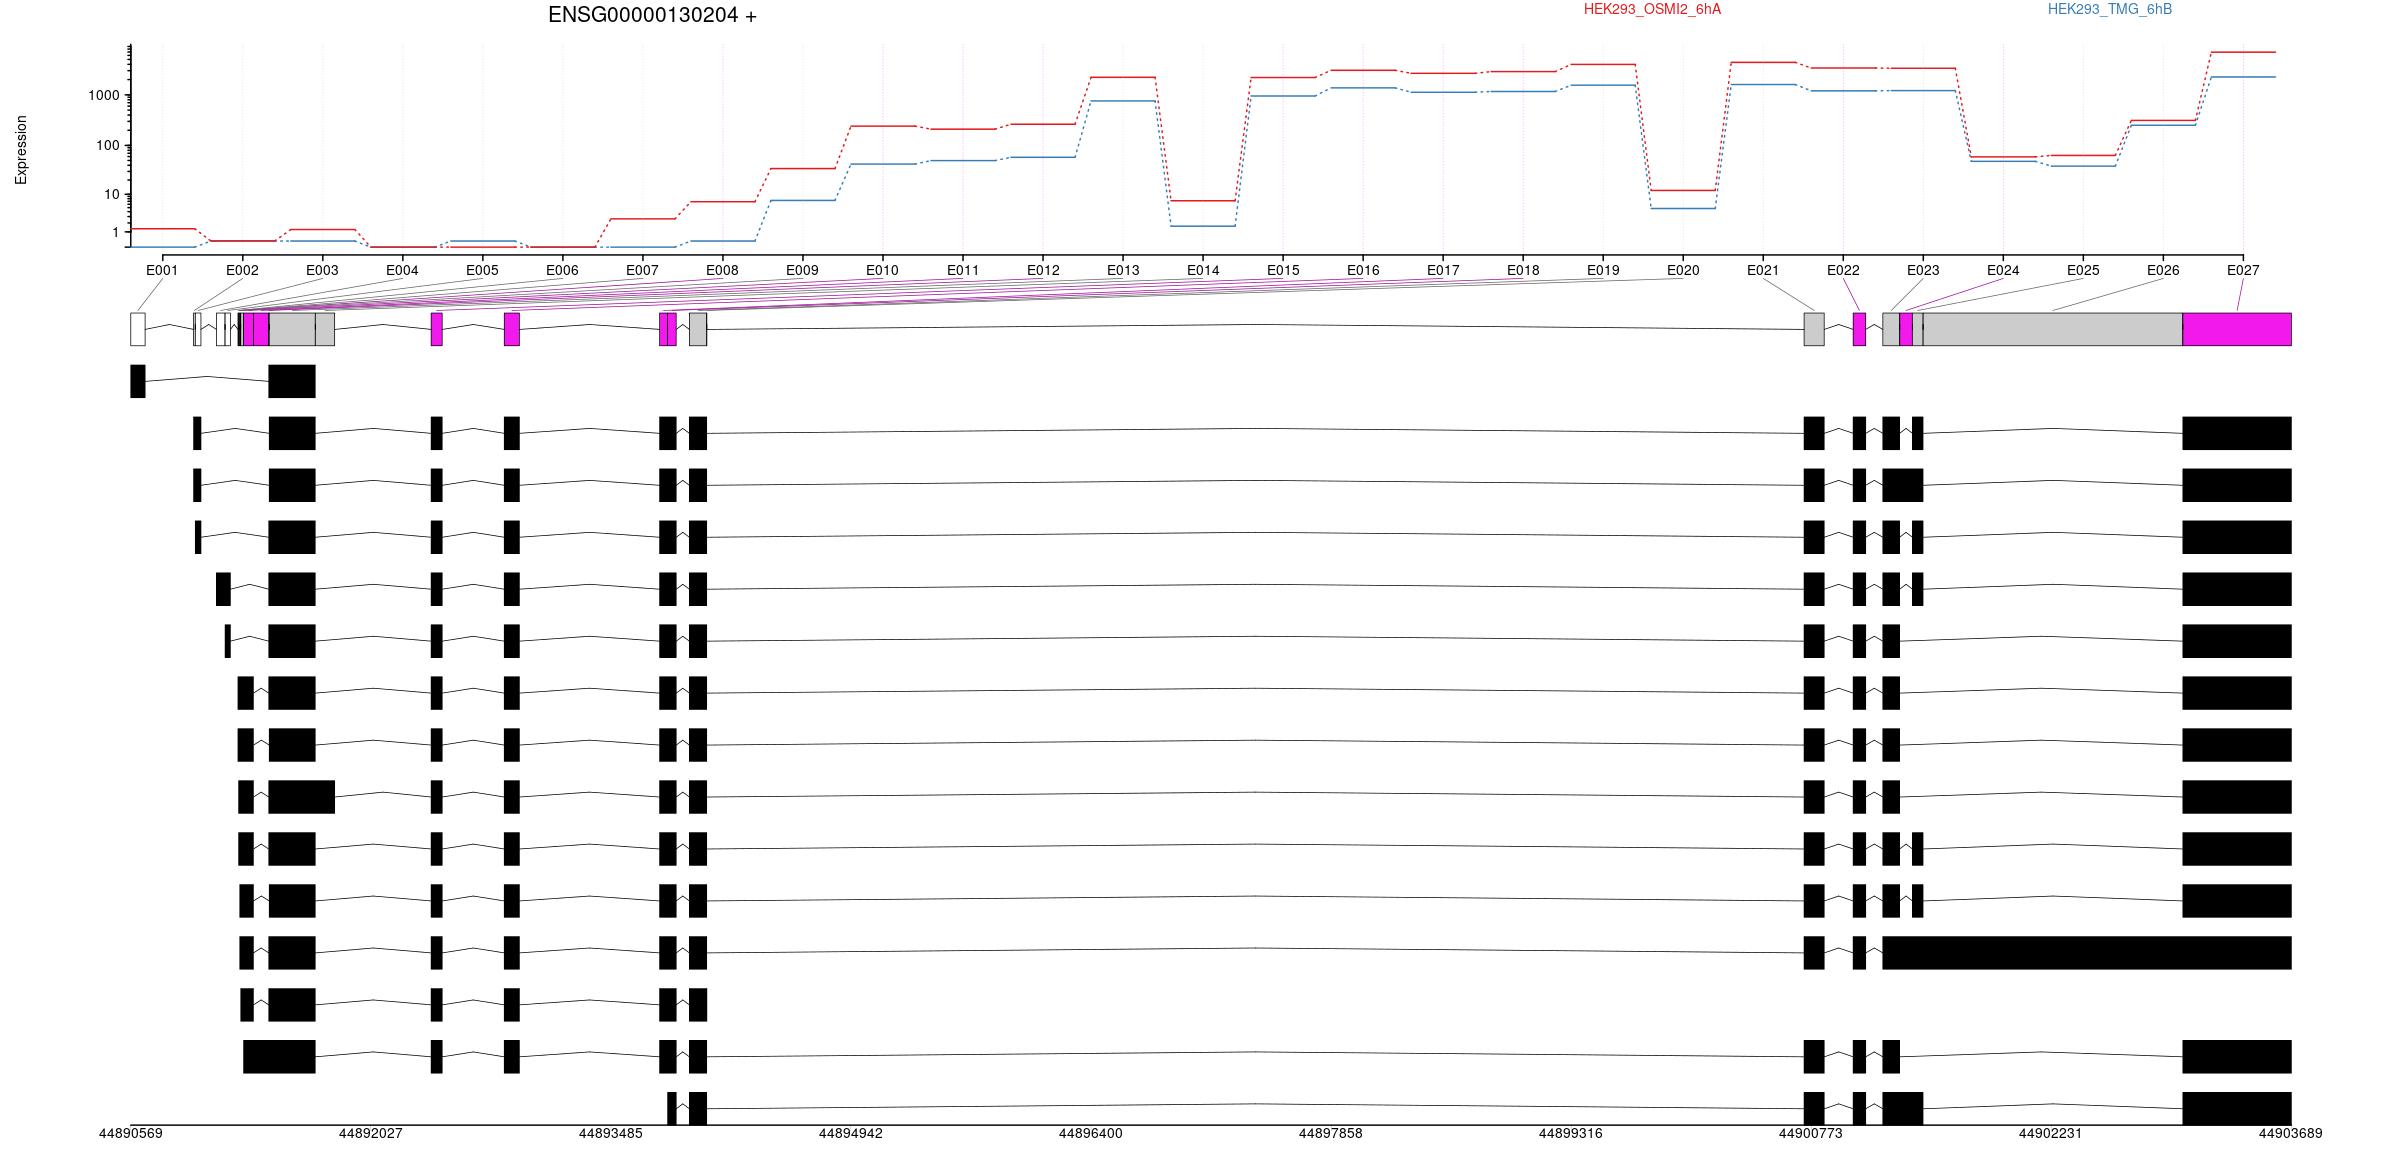The image size is (2400, 1150).
Task: Click exon label E019
Action: 1603,270
